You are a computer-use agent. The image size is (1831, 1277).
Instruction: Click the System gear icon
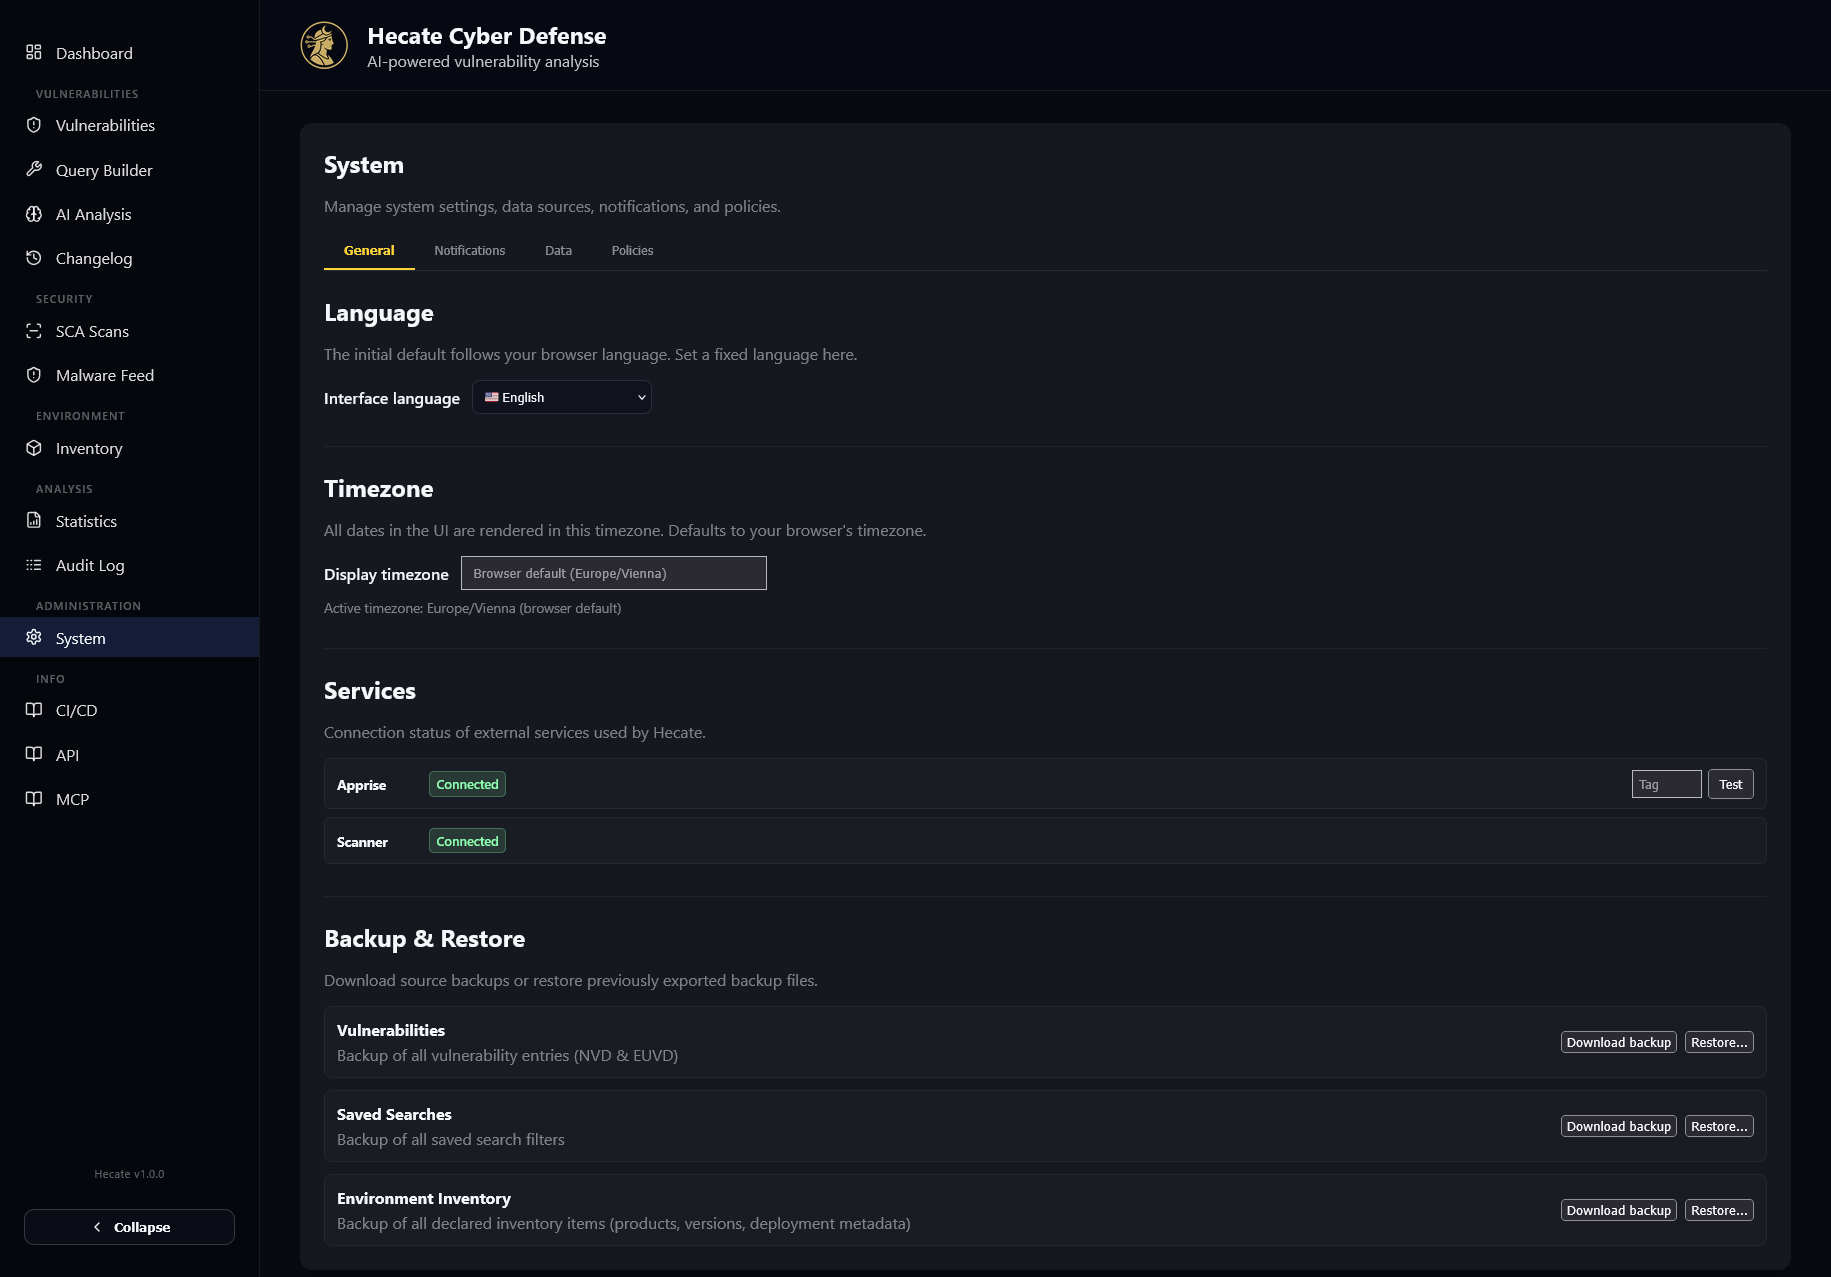tap(34, 637)
